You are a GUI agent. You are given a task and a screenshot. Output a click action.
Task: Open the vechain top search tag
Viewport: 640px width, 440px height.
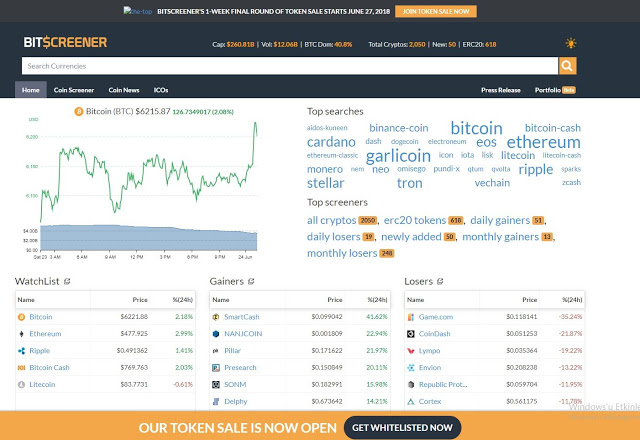click(x=492, y=183)
